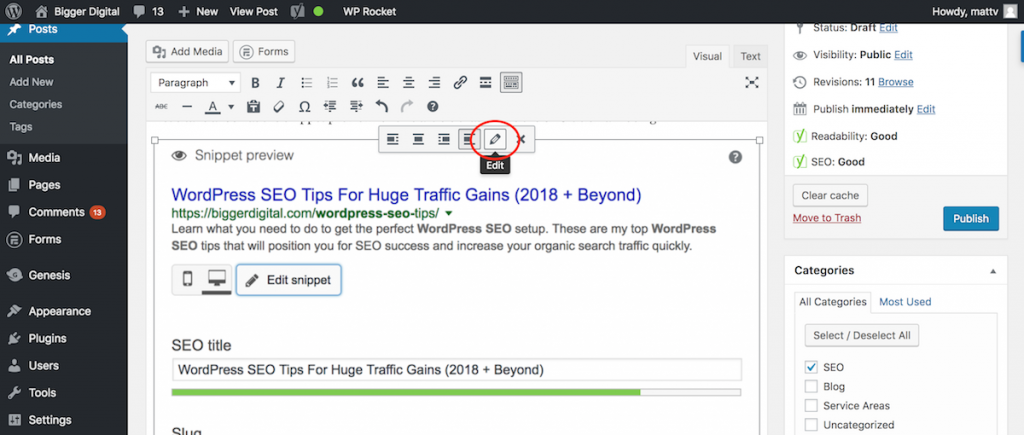Screen dimensions: 1024x435
Task: Open the snippet URL dropdown triangle
Action: point(449,214)
